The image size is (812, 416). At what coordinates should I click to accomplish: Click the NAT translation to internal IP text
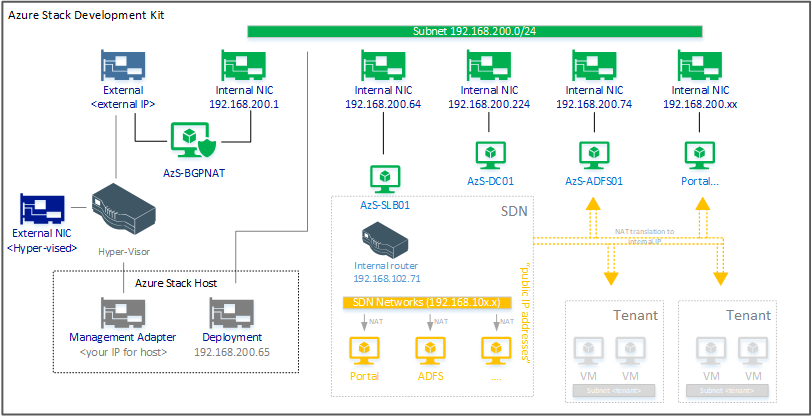644,236
